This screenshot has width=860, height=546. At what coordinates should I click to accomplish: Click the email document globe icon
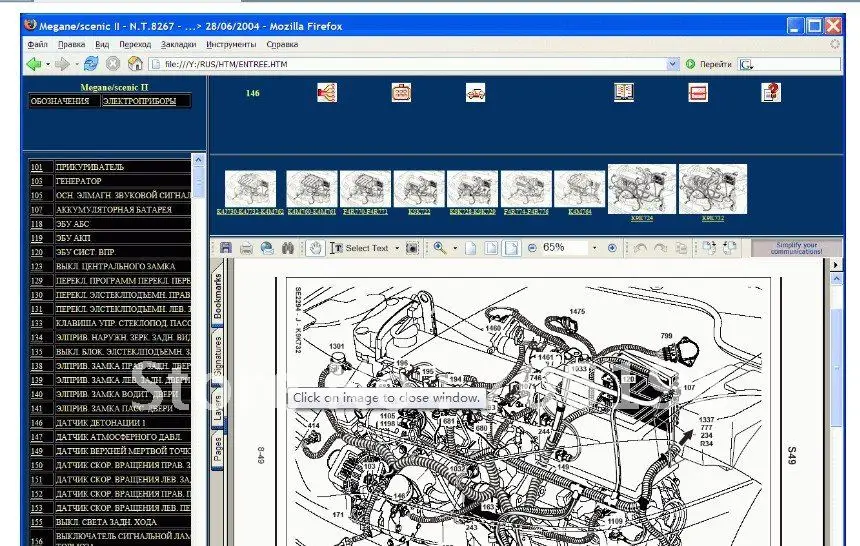[267, 248]
